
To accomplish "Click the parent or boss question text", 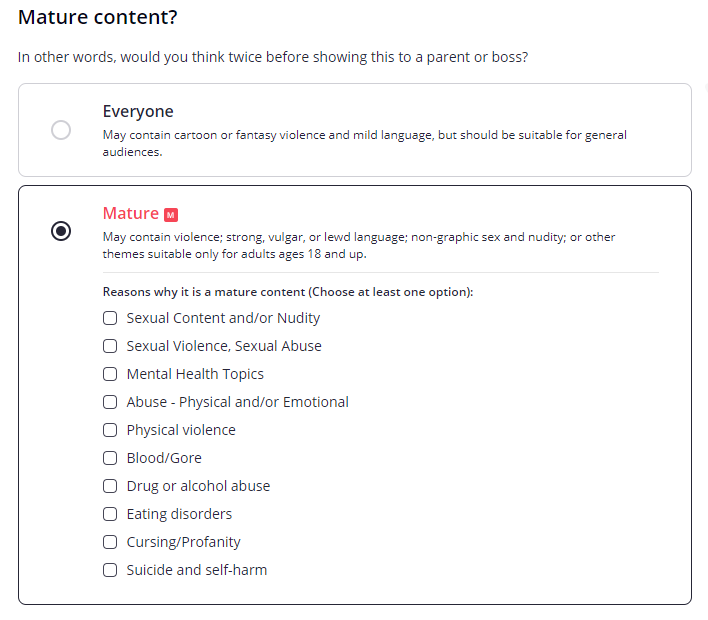I will tap(273, 57).
